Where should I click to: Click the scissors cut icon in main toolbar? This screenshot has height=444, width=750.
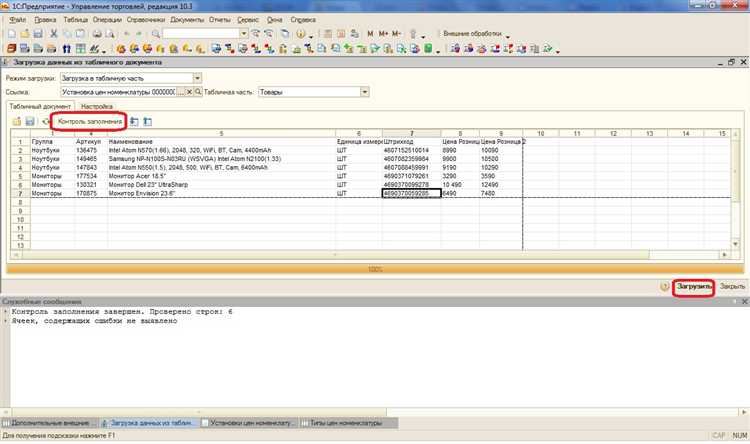(x=53, y=33)
